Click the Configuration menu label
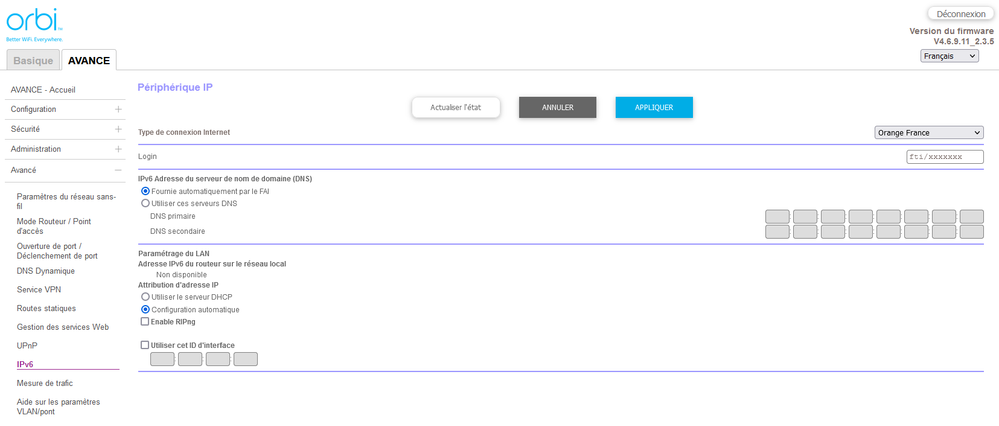Screen dimensions: 999x426 (34, 110)
